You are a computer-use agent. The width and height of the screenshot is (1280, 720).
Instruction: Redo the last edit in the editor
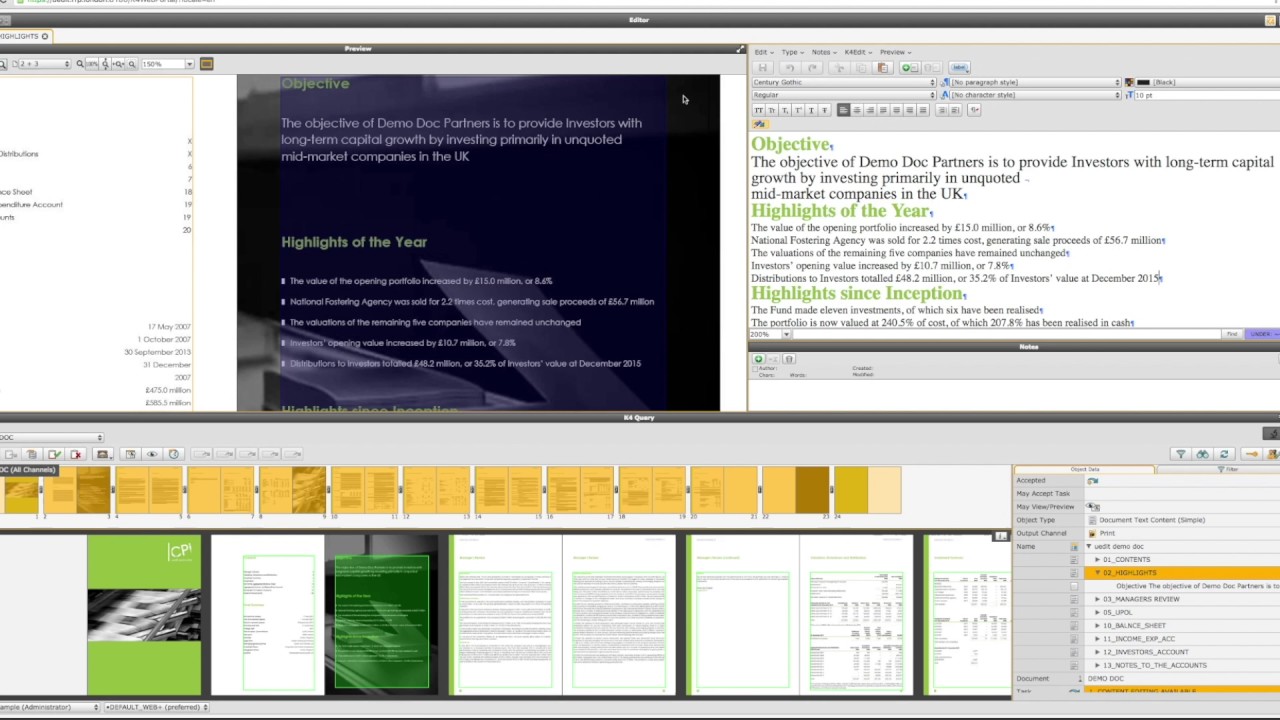point(812,68)
